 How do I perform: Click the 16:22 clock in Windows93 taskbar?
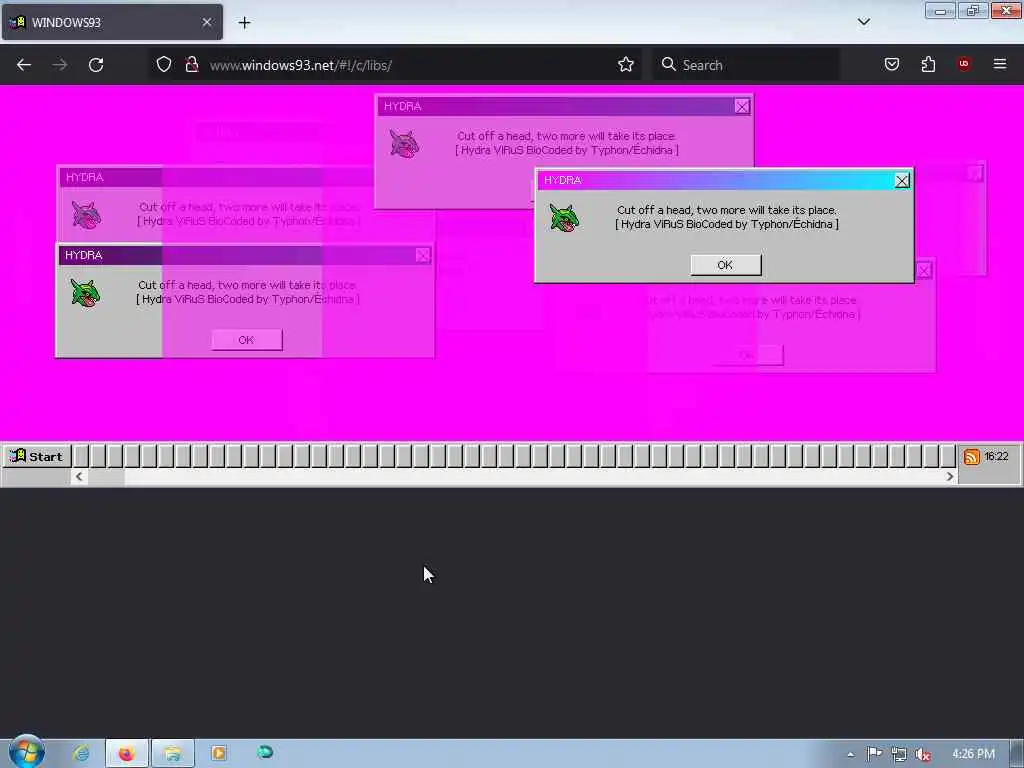pyautogui.click(x=997, y=456)
